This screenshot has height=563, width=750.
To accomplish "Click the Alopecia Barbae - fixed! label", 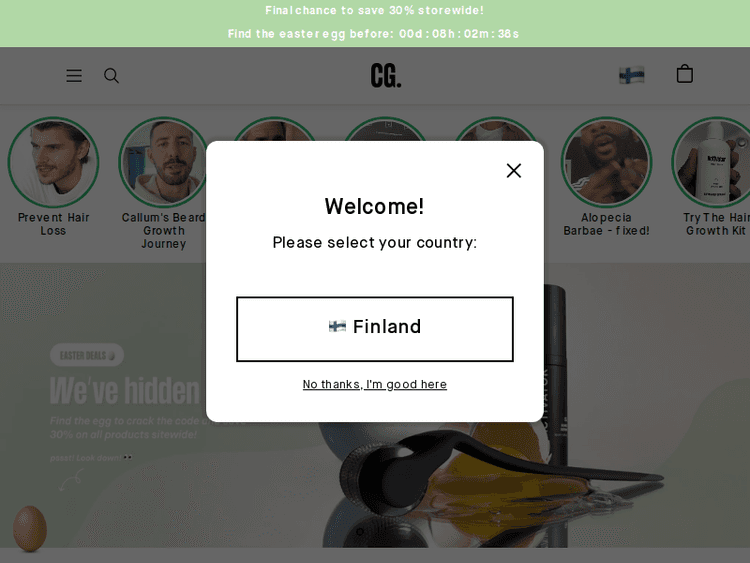I will point(606,224).
